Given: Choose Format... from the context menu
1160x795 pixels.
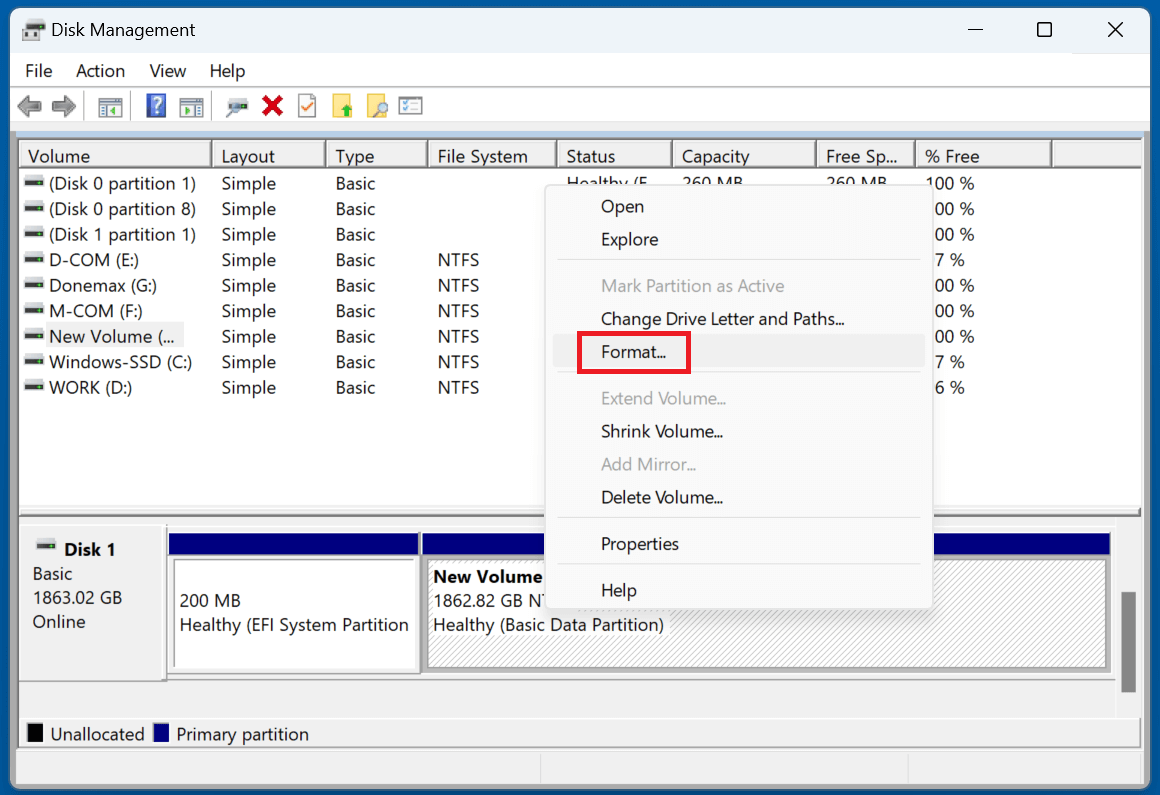Looking at the screenshot, I should click(633, 352).
